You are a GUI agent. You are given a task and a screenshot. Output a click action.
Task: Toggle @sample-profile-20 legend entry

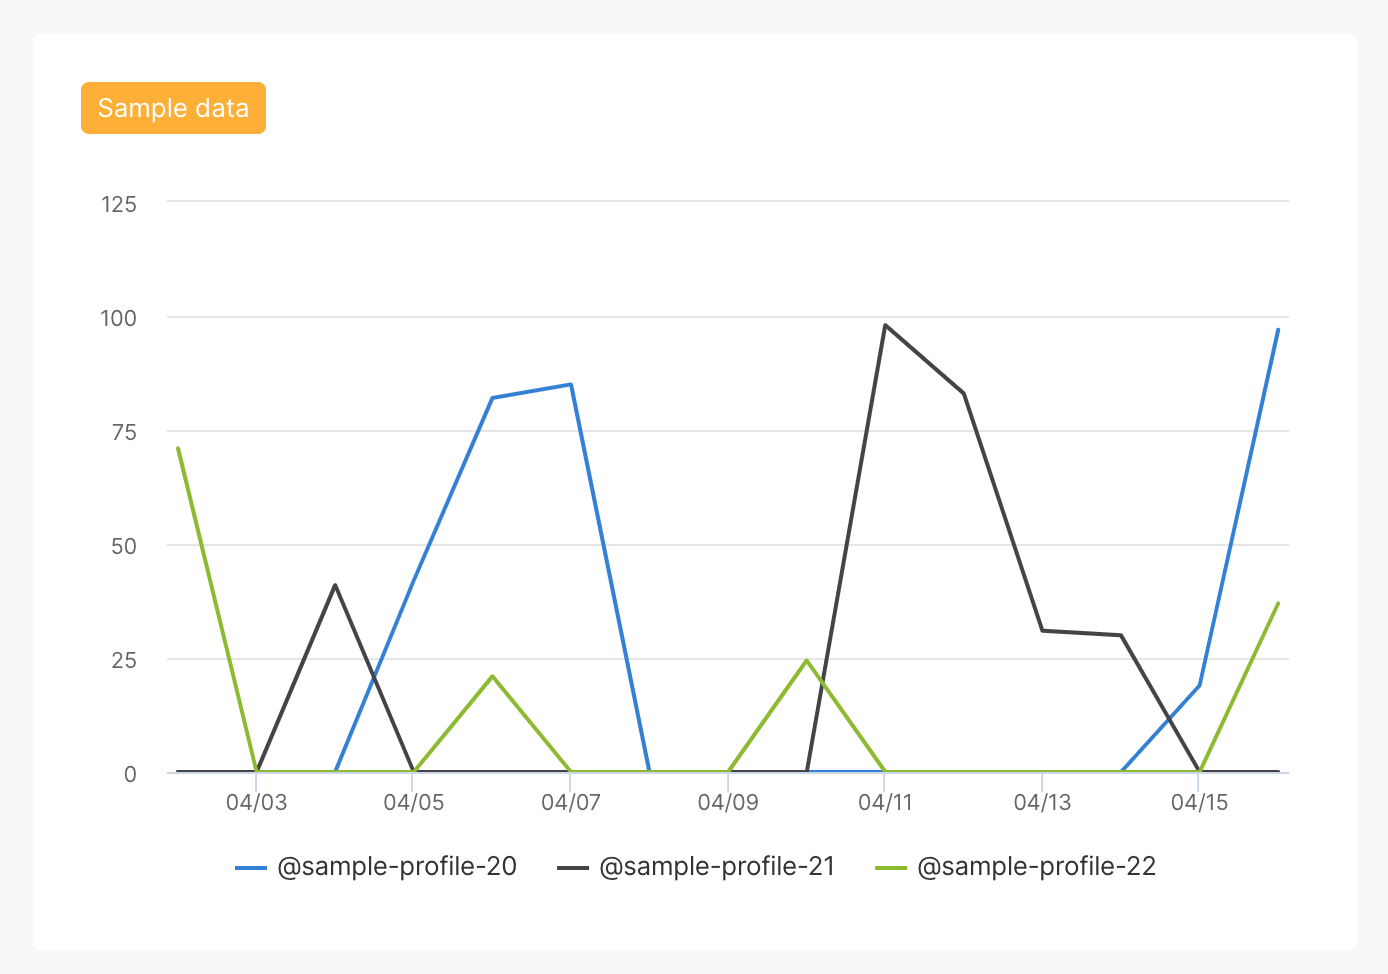[x=396, y=866]
